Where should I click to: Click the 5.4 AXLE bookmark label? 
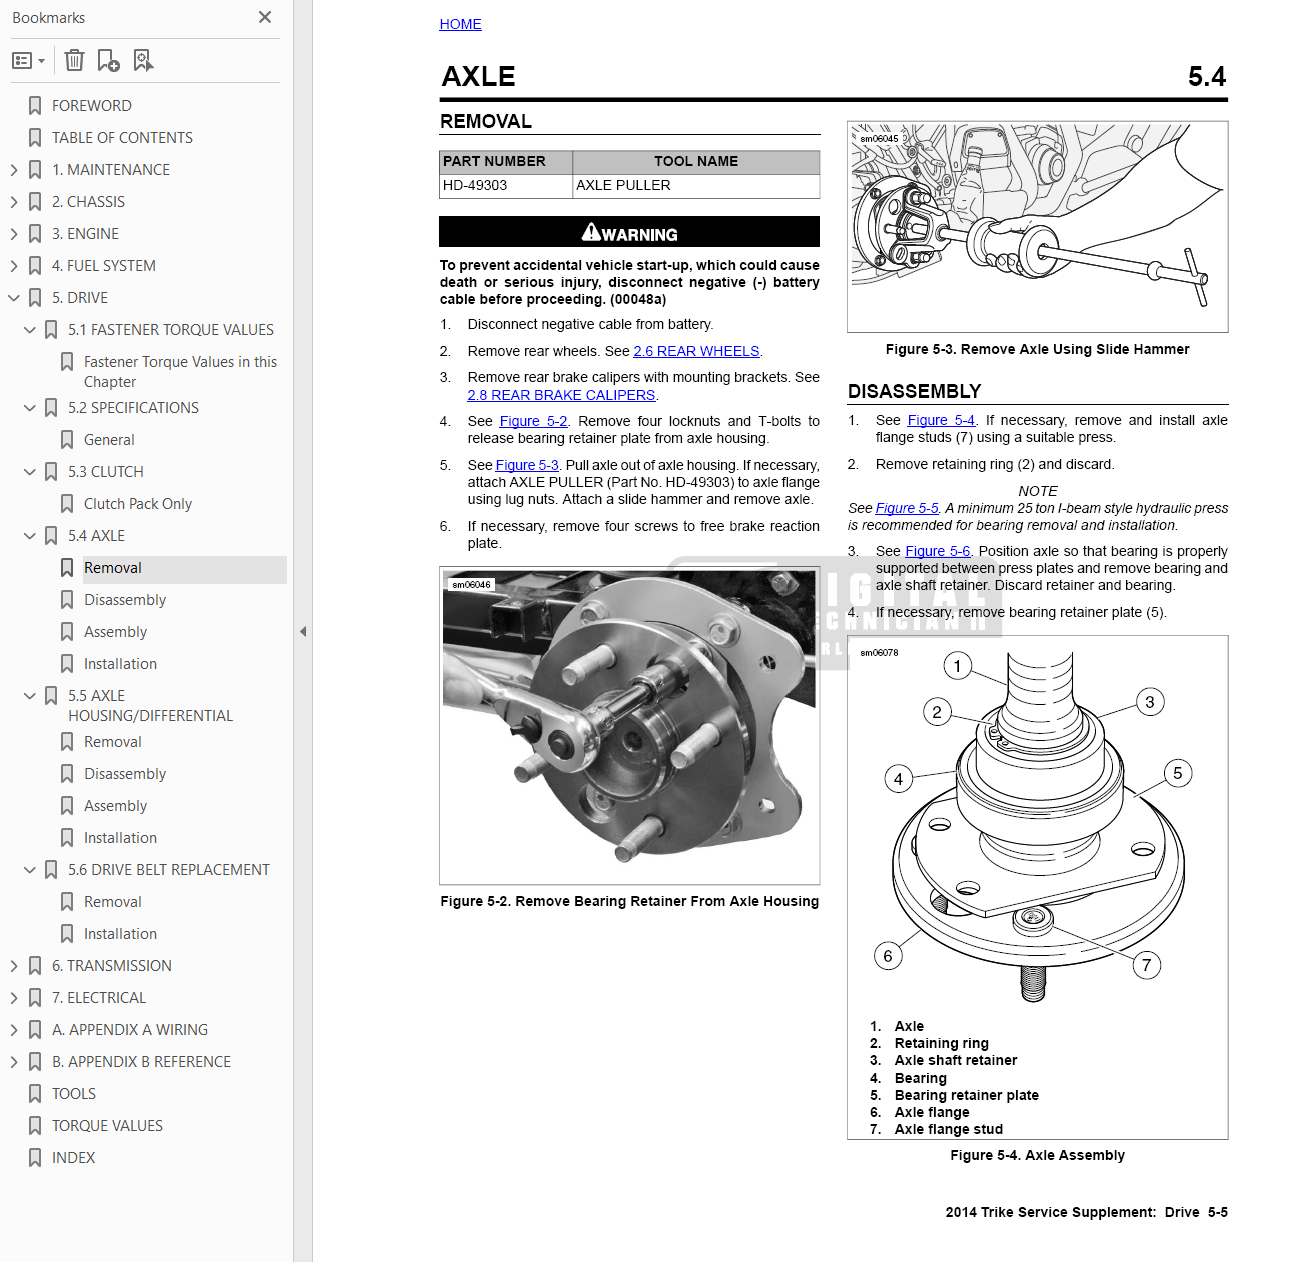pos(96,536)
